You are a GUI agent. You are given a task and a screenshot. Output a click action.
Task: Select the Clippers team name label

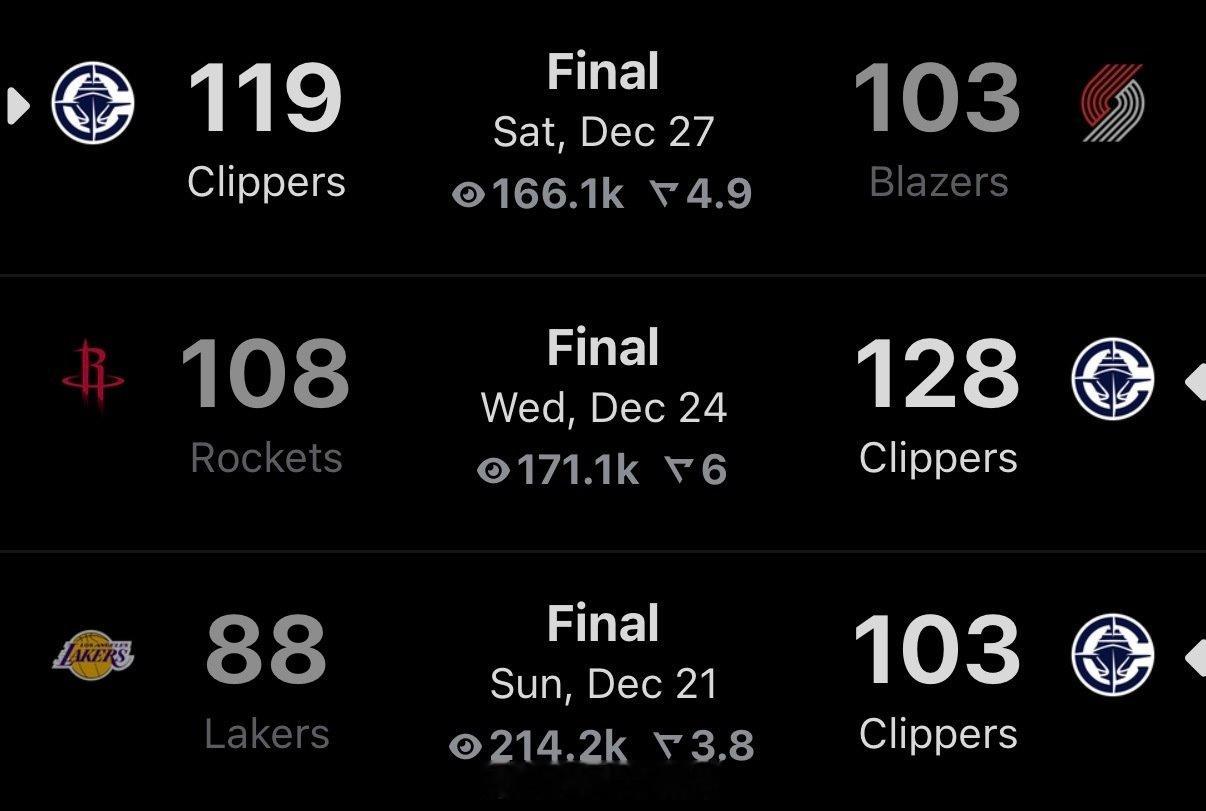coord(265,182)
